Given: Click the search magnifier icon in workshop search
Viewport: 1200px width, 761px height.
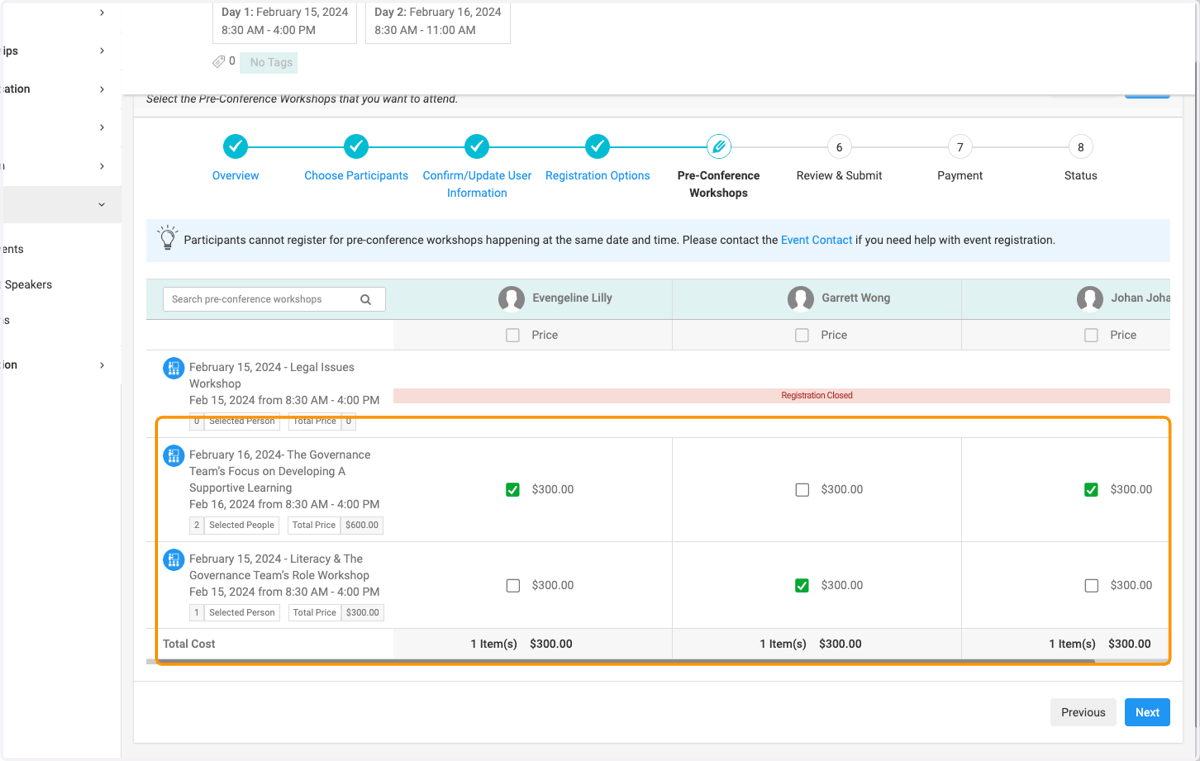Looking at the screenshot, I should point(366,299).
